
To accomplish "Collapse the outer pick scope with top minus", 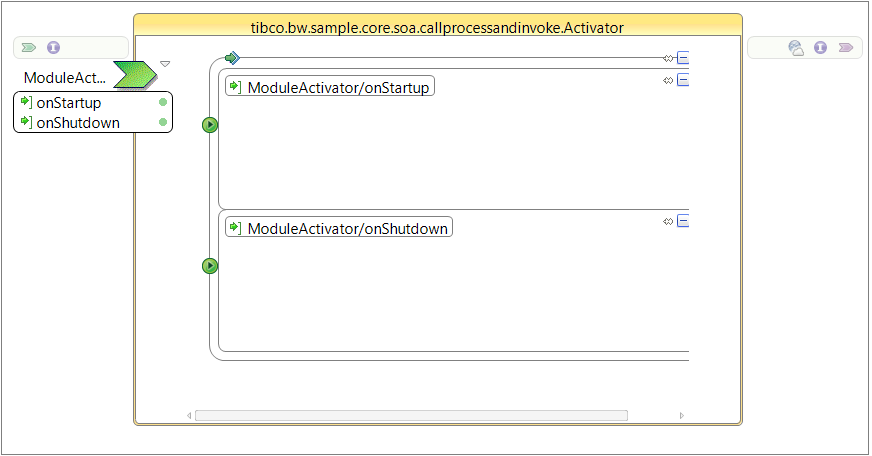I will point(683,58).
